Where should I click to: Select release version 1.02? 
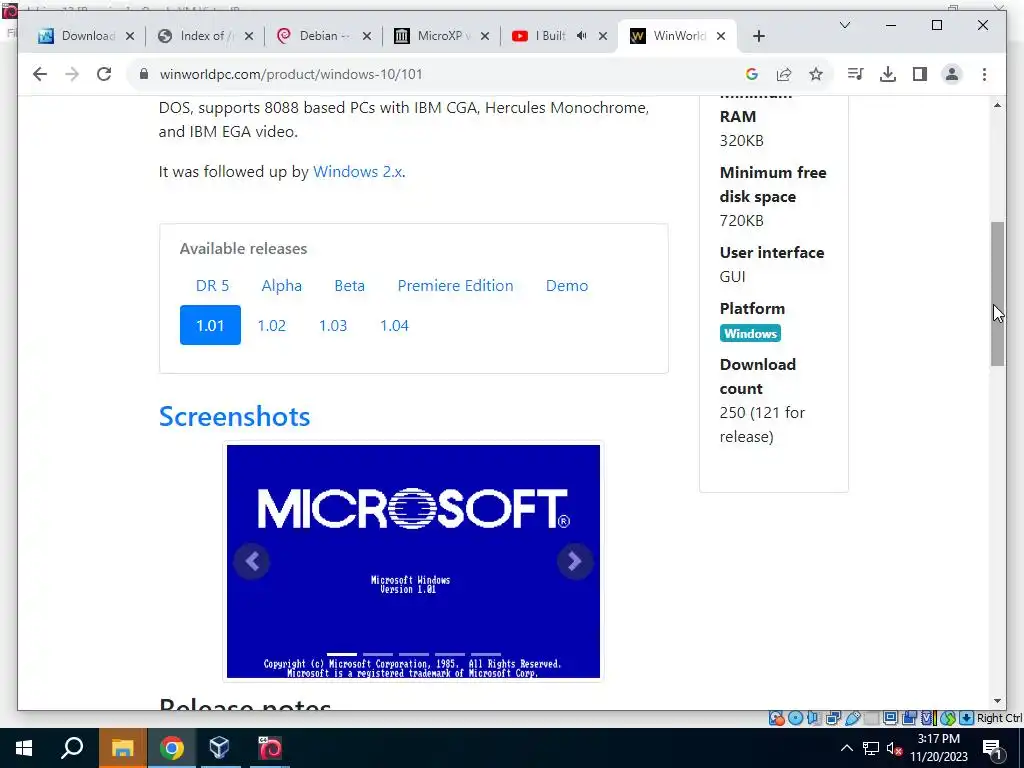click(x=272, y=325)
